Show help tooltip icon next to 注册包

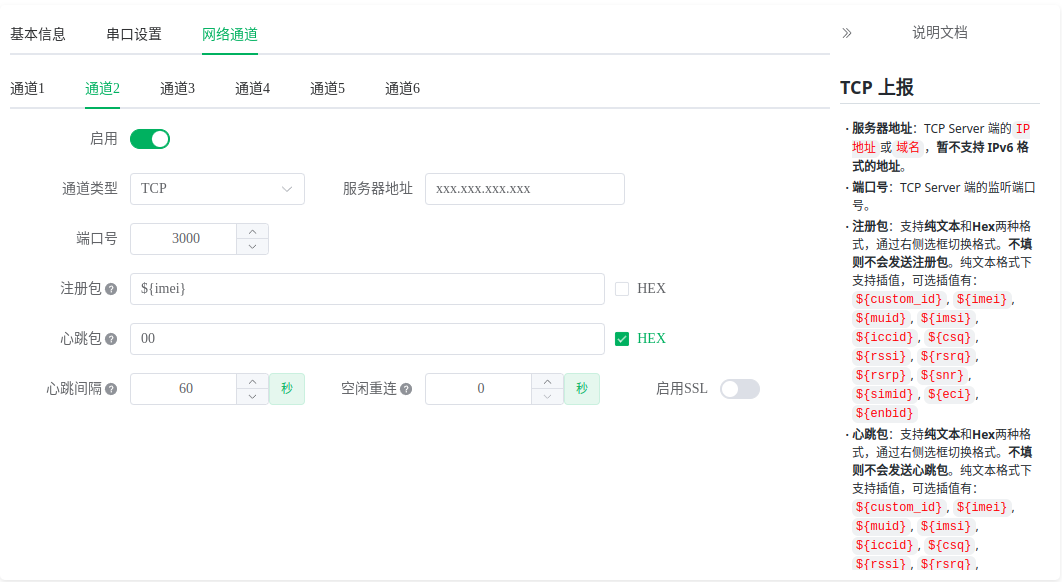pyautogui.click(x=111, y=289)
